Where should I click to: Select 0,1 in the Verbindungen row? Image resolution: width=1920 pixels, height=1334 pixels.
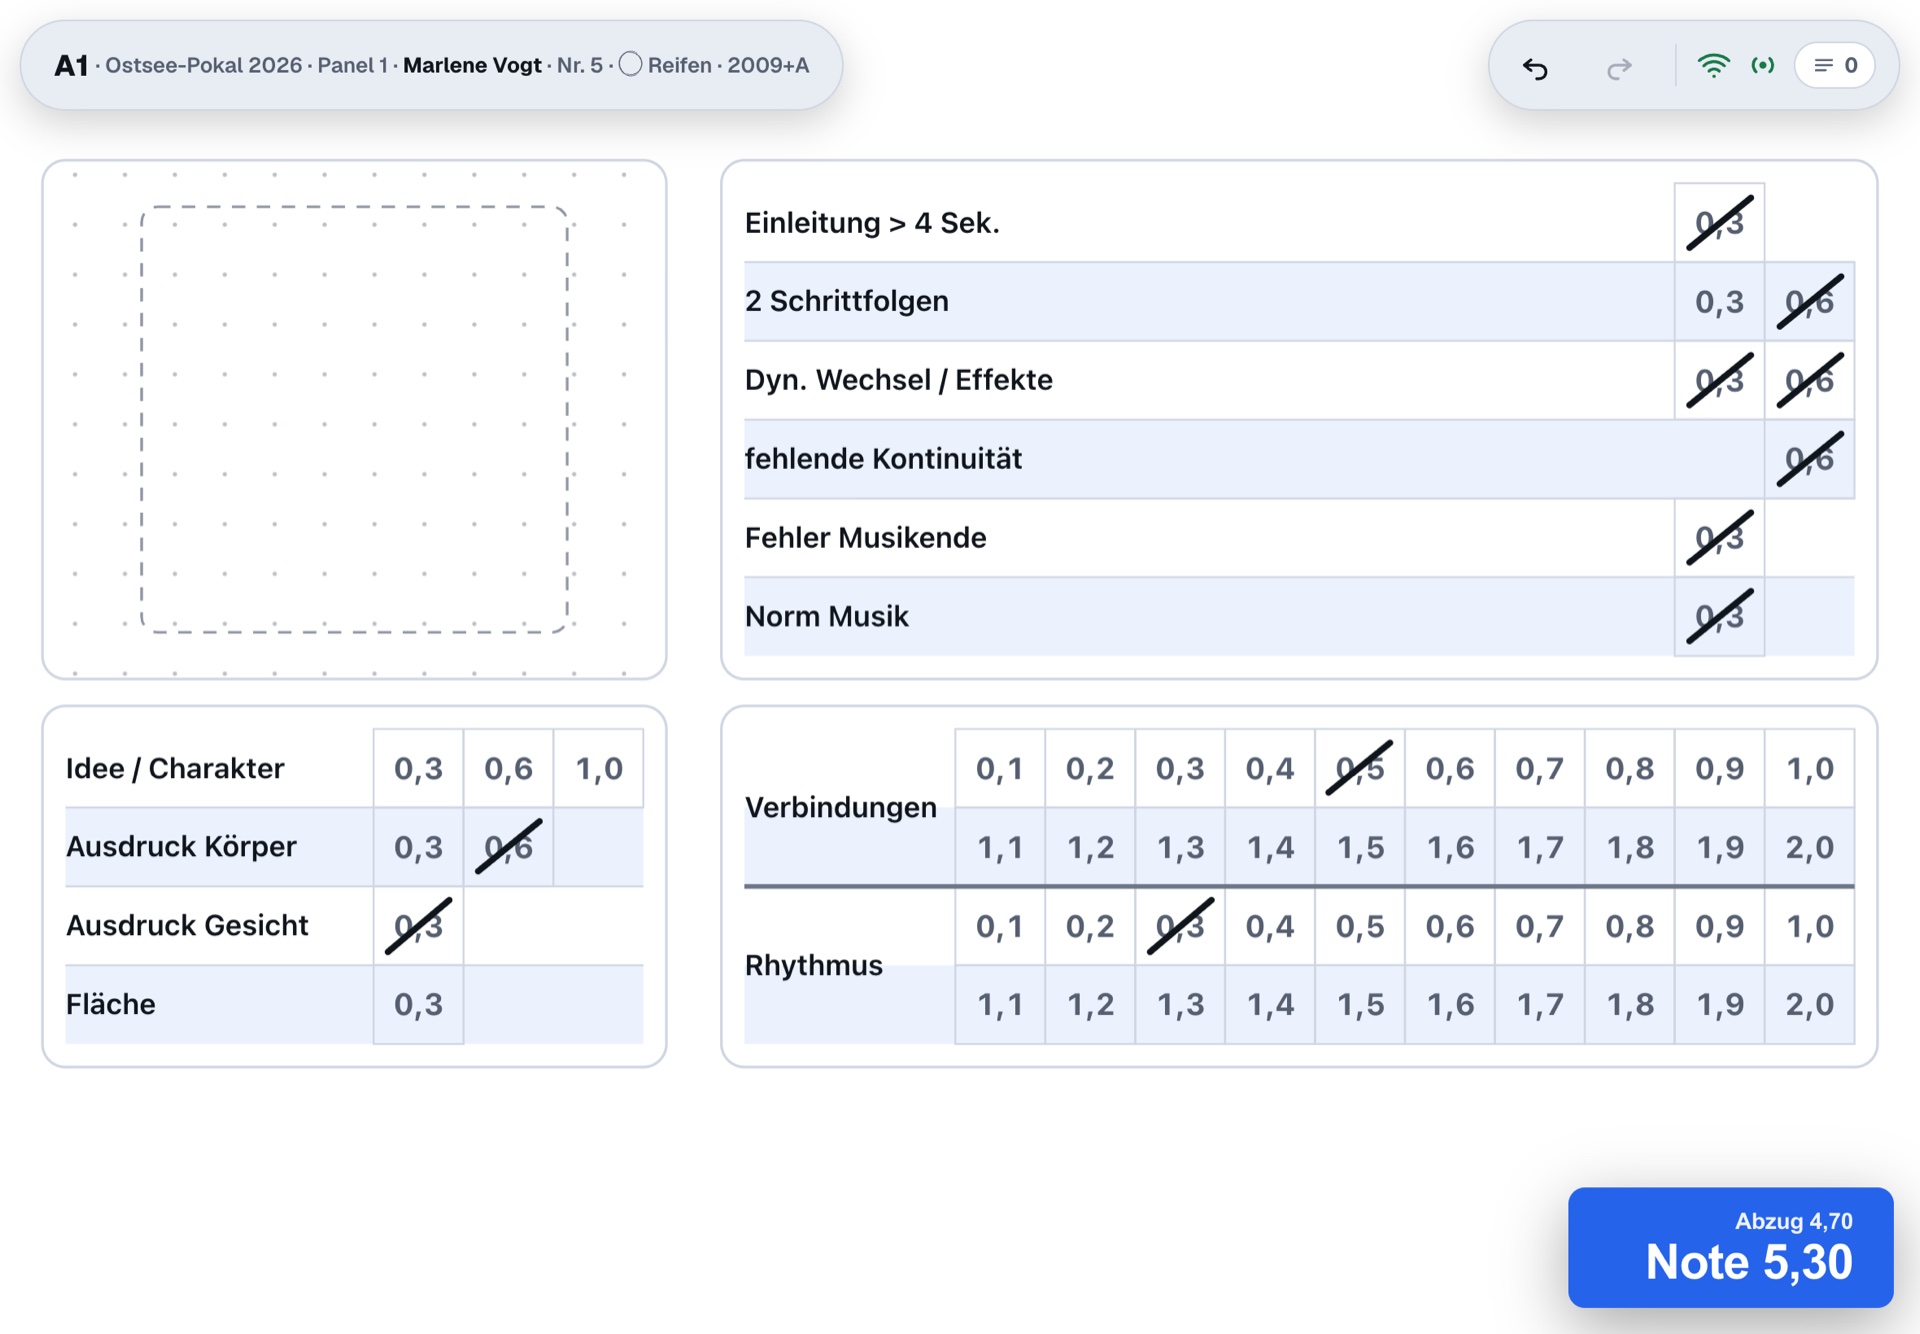(1000, 768)
